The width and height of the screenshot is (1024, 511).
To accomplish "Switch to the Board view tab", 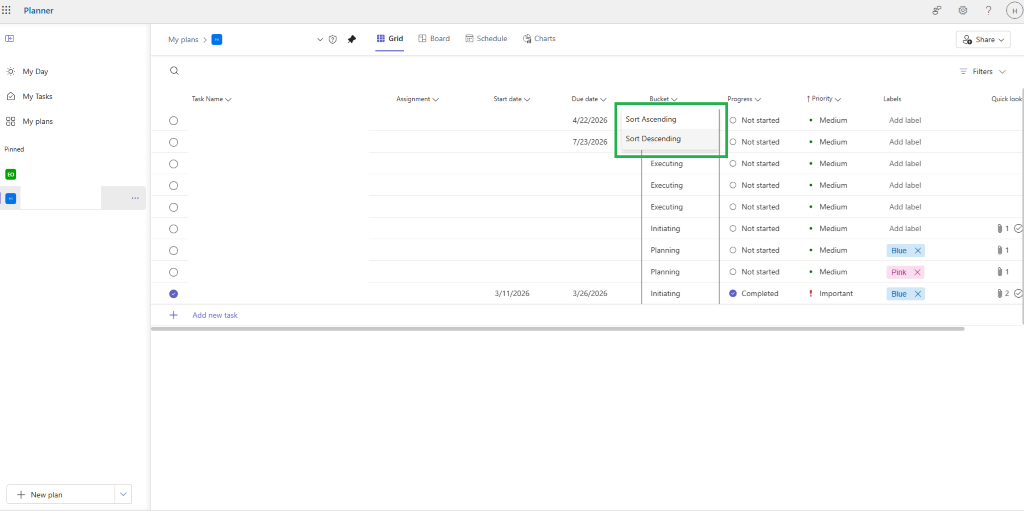I will click(x=434, y=39).
